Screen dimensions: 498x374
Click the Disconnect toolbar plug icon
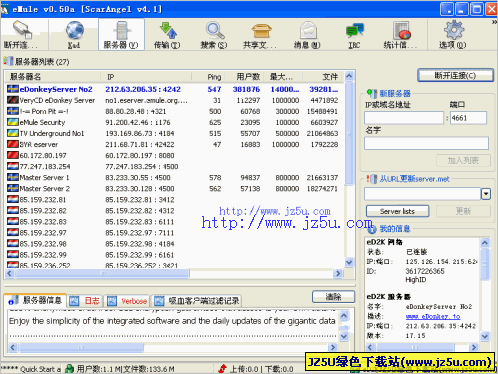22,30
